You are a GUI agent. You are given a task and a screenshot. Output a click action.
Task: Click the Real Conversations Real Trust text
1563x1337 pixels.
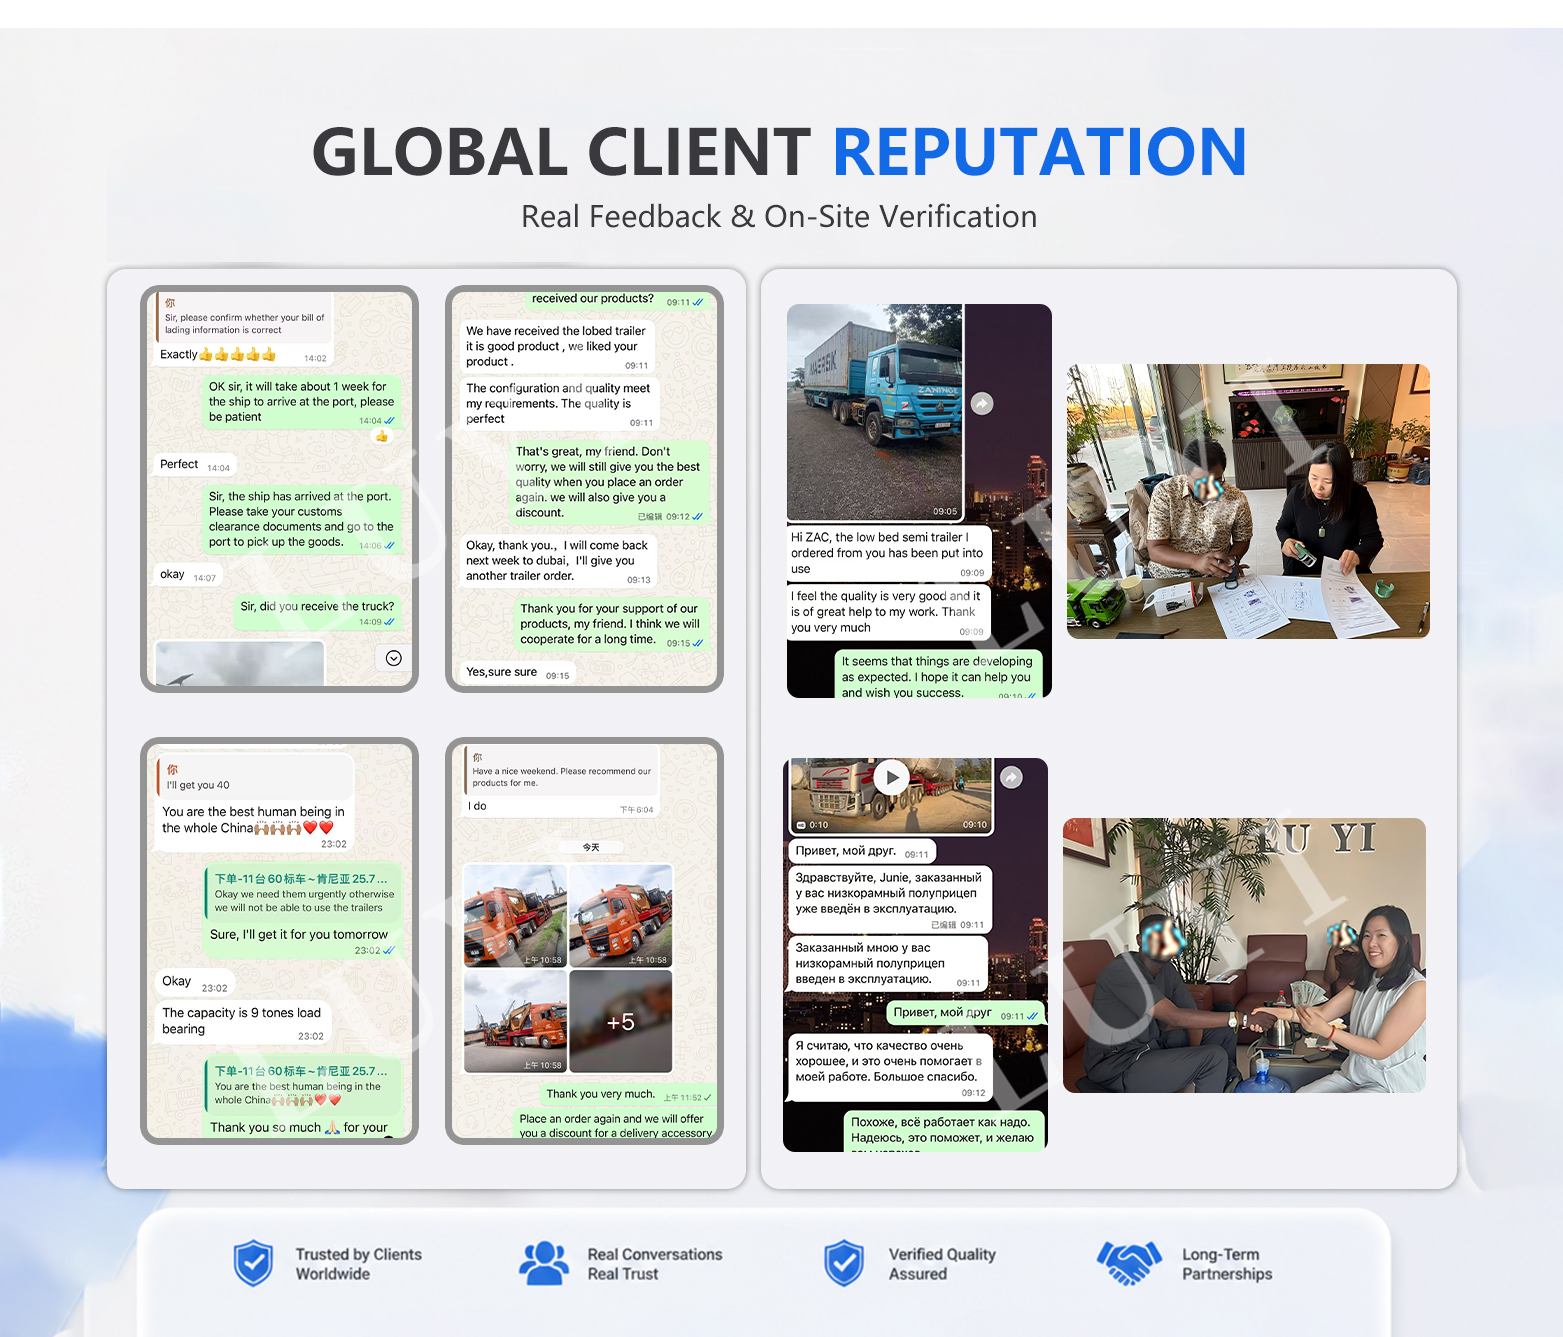click(654, 1264)
